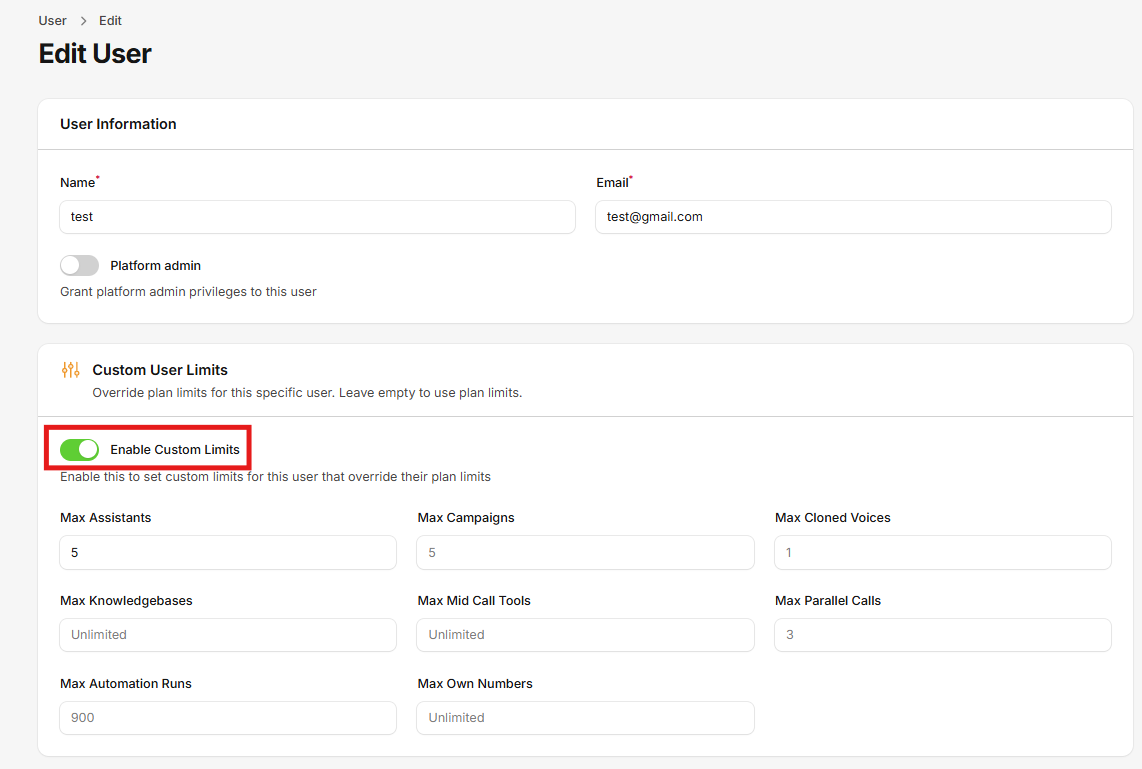Viewport: 1142px width, 769px height.
Task: Click the Max Automation Runs input
Action: pyautogui.click(x=227, y=718)
